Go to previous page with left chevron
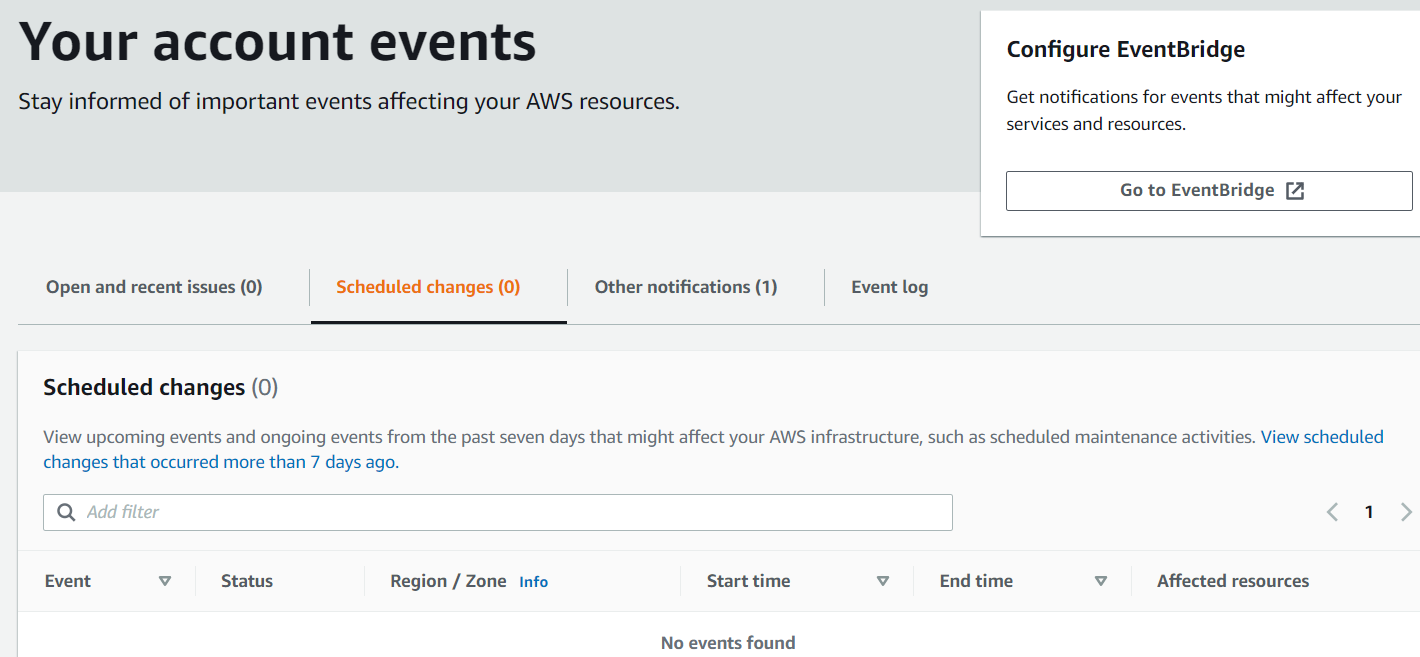Screen dimensions: 1420x657 tap(1332, 512)
